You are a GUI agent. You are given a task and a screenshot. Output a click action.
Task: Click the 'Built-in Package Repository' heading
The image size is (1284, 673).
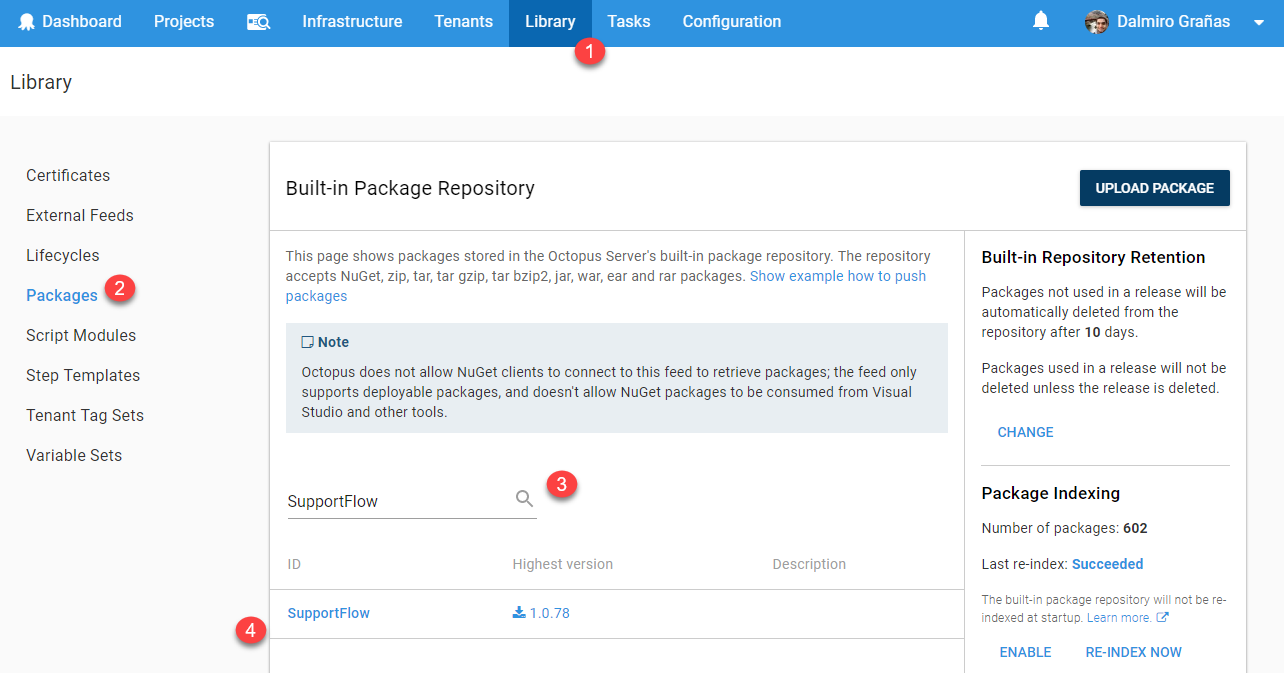(x=410, y=188)
